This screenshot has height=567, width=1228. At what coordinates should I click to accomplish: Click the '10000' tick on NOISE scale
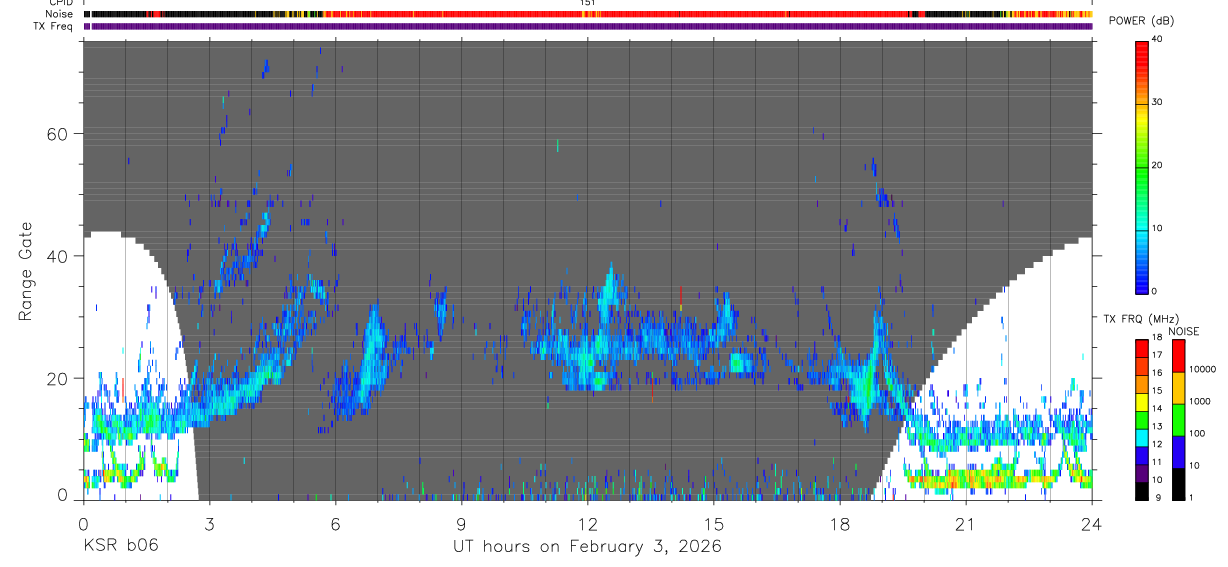pos(1203,369)
